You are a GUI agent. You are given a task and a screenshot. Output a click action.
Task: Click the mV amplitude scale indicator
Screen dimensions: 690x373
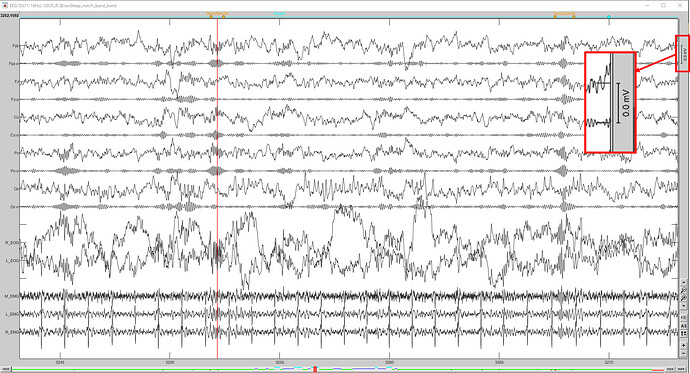coord(683,53)
